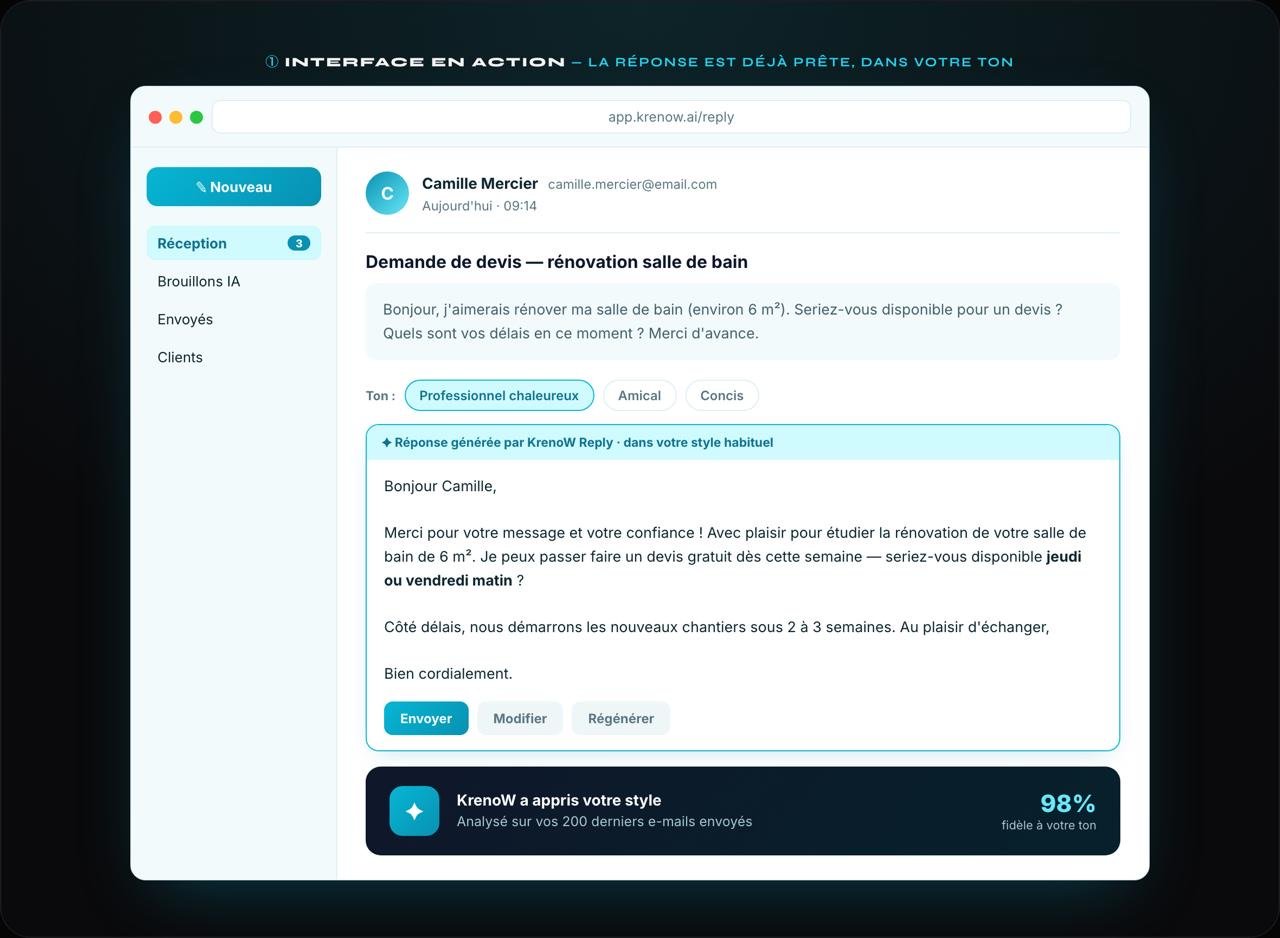Regenerate the reply with Régénérer
Screen dimensions: 1280x938
click(x=621, y=718)
